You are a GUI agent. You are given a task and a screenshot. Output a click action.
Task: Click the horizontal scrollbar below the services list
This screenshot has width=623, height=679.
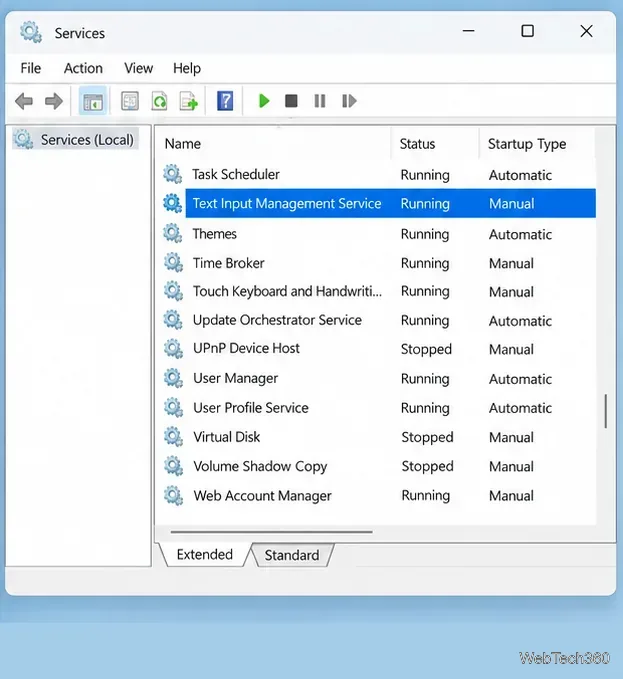click(271, 531)
